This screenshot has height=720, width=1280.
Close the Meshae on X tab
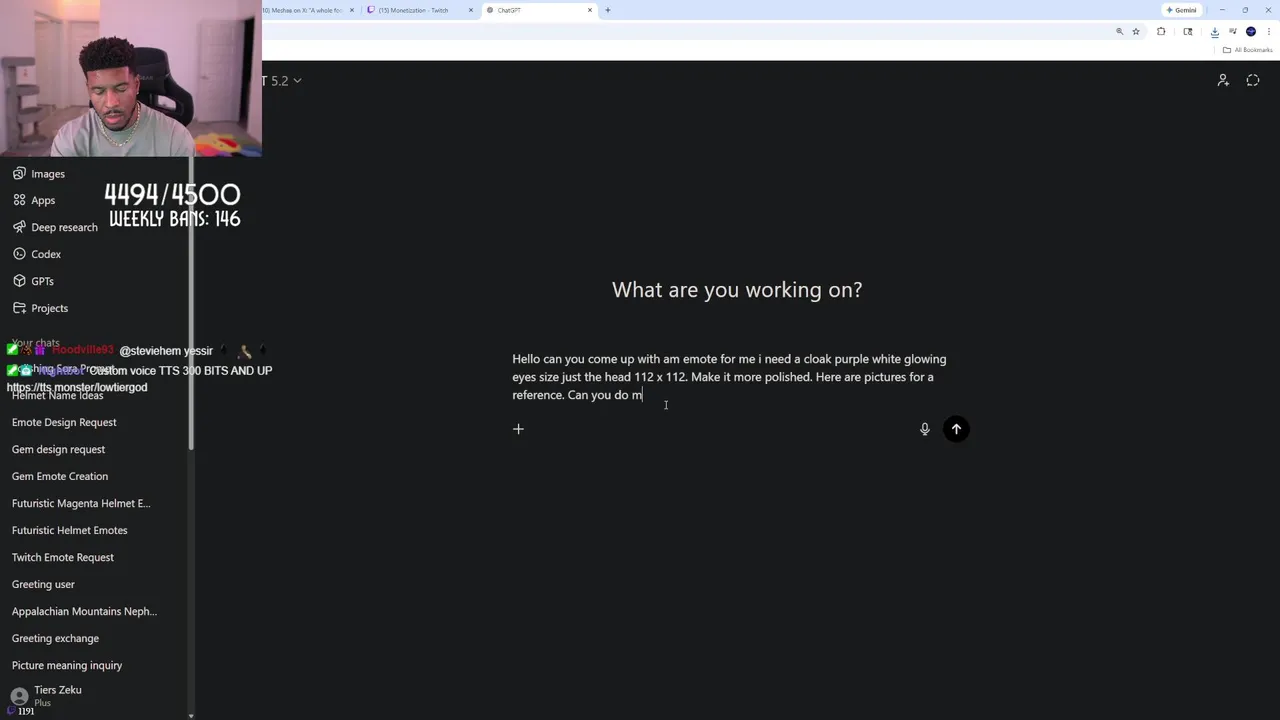352,10
